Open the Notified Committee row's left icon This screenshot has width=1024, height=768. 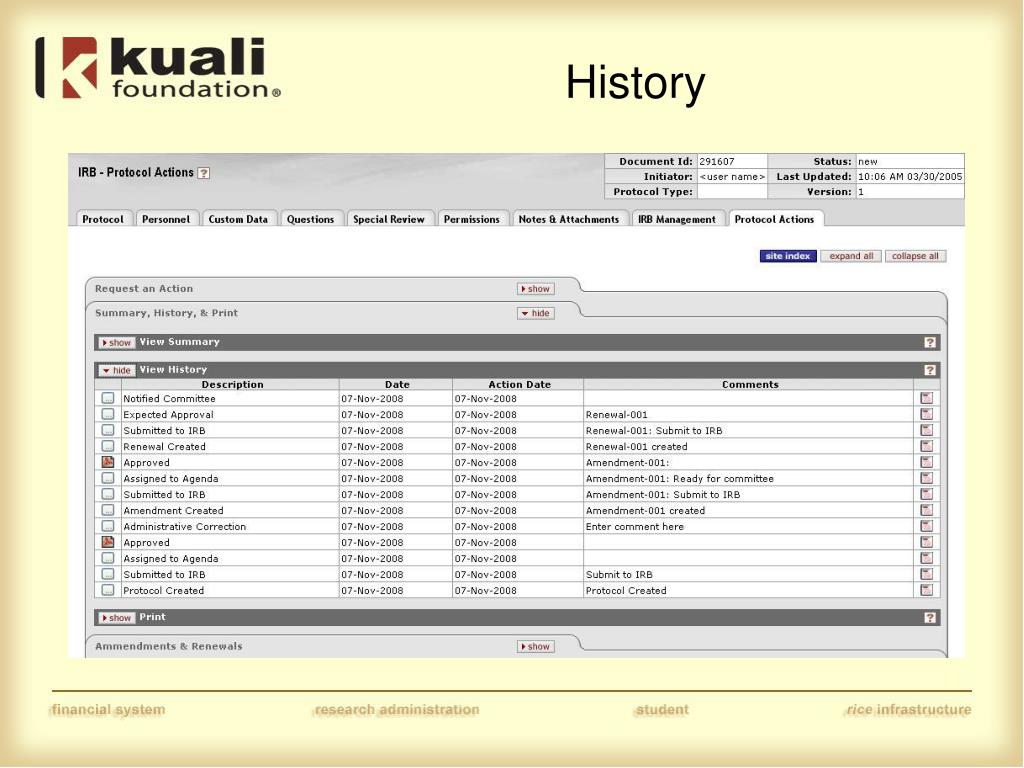(x=108, y=398)
